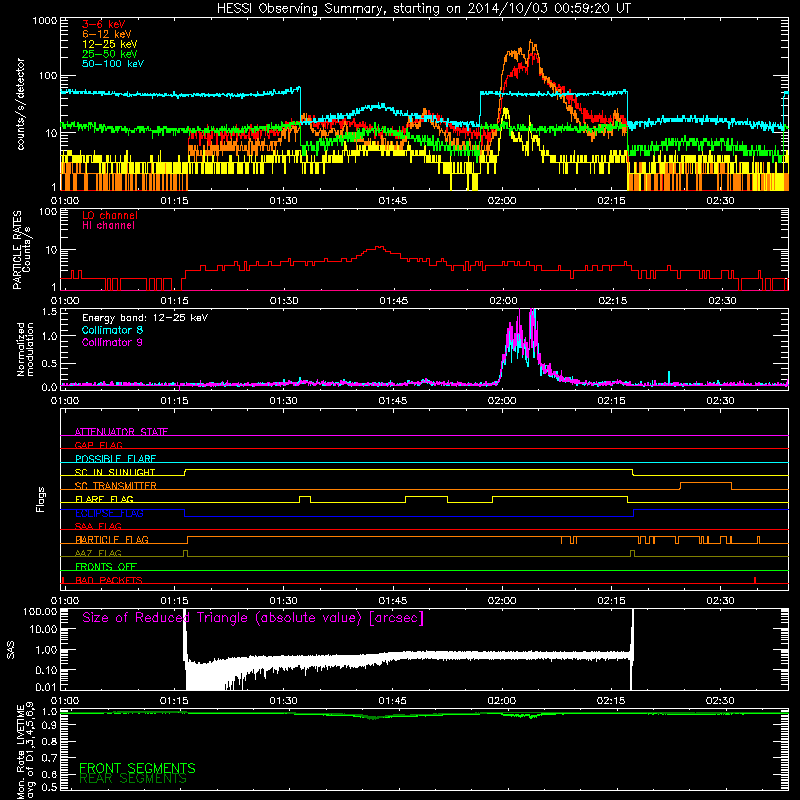Image resolution: width=800 pixels, height=800 pixels.
Task: Click the 01:15 tick under counts plot
Action: click(174, 201)
